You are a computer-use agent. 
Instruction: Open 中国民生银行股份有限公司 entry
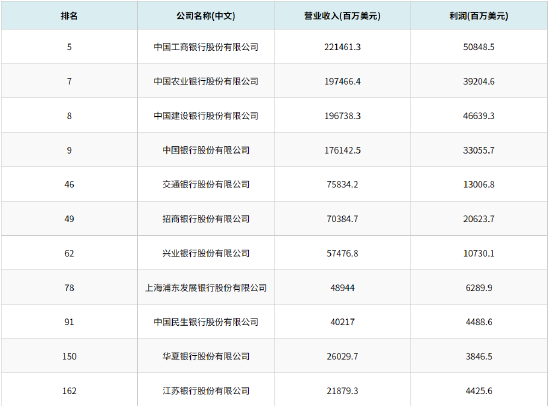(206, 322)
